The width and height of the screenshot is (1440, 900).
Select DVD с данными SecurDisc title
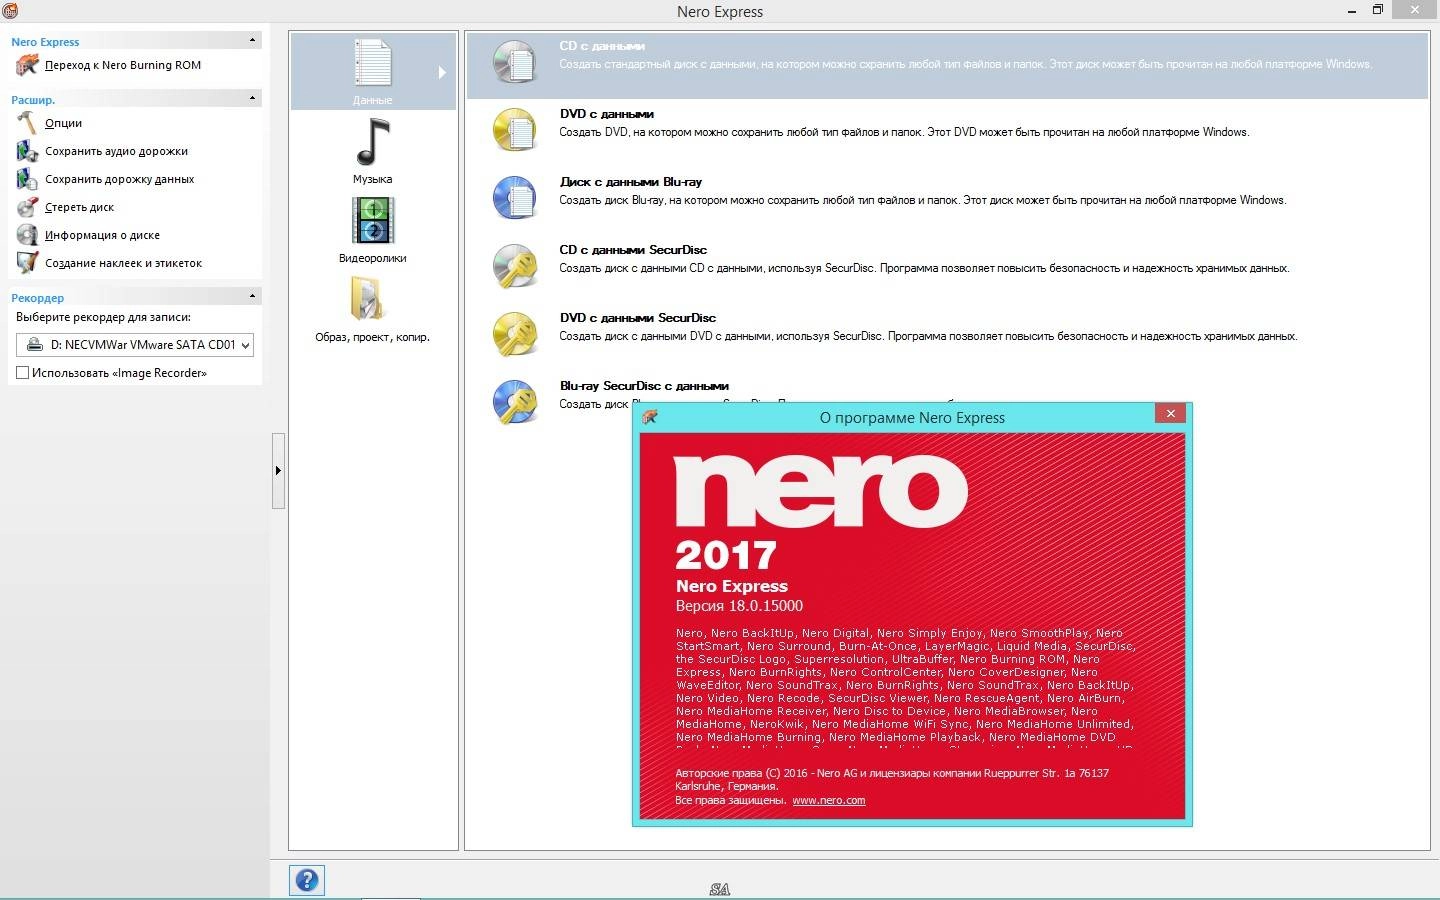click(637, 318)
